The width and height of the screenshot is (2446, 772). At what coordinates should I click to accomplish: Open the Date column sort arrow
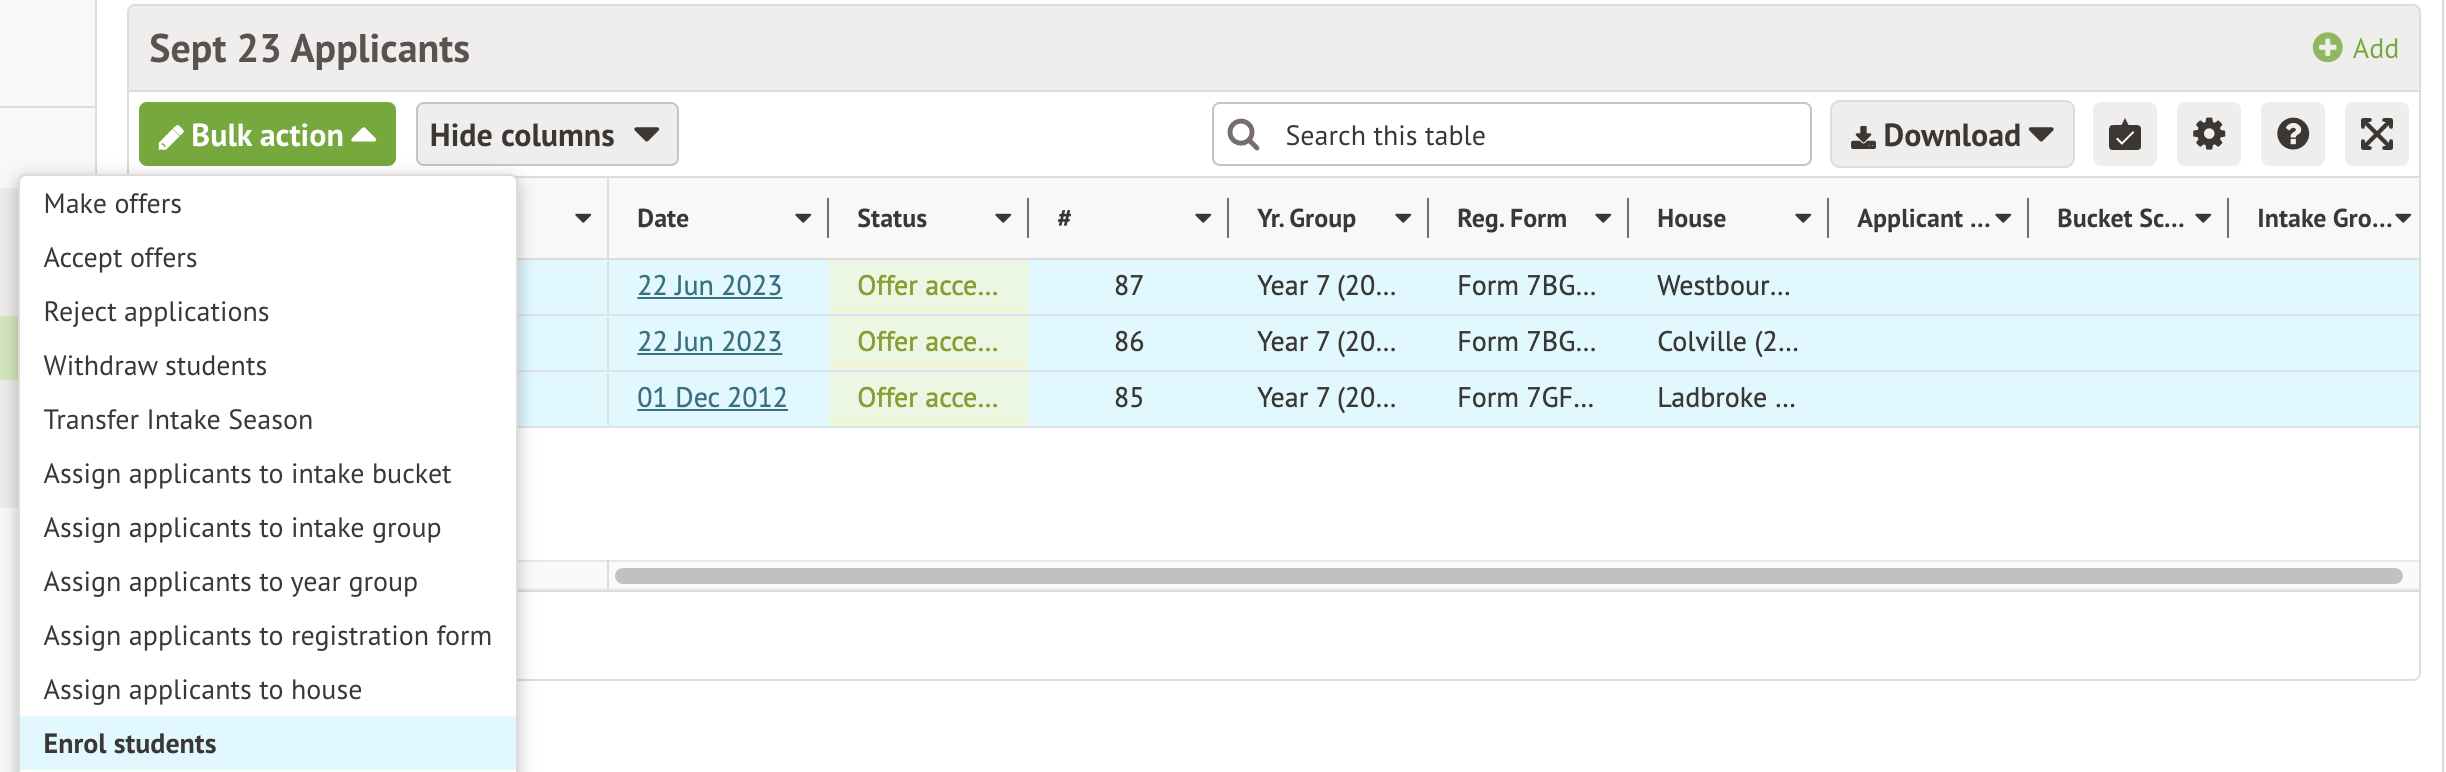click(x=802, y=218)
